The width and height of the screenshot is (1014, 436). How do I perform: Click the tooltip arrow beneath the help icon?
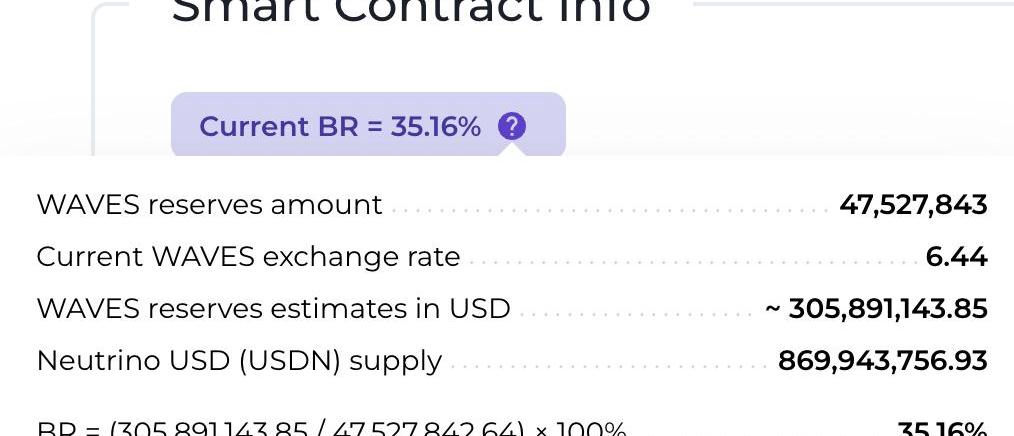[513, 150]
